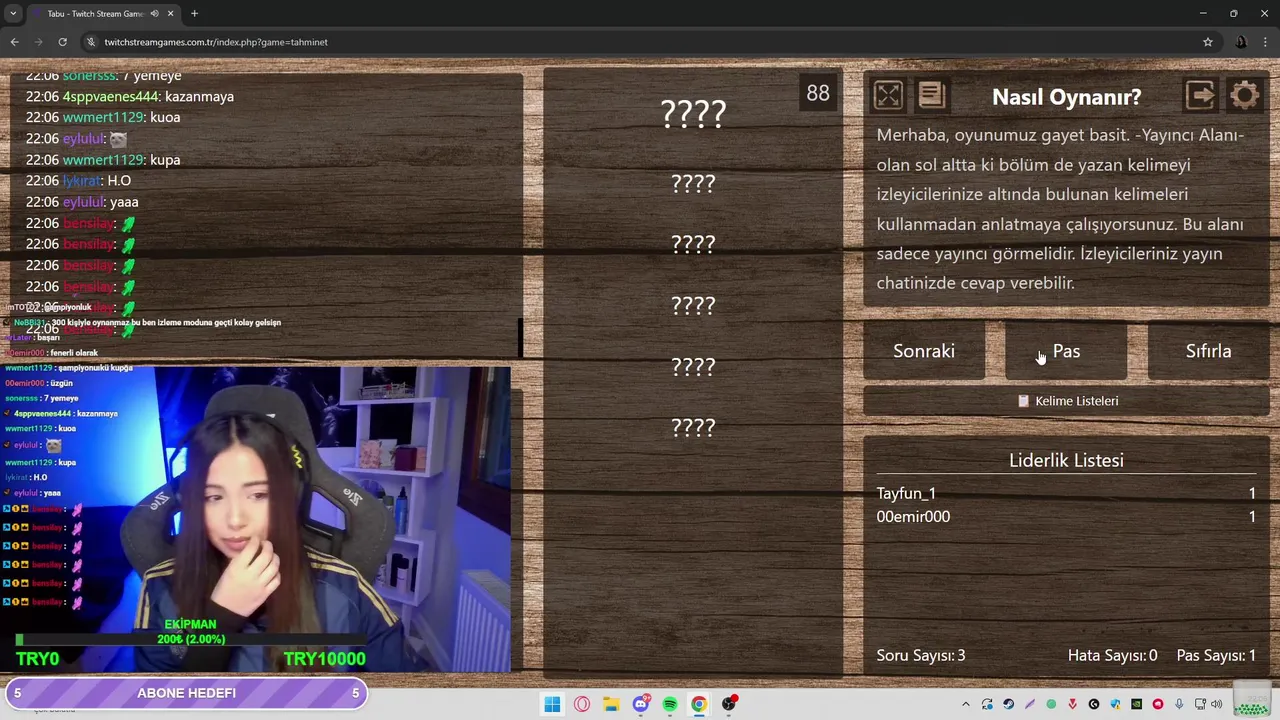
Task: Switch to Chrome in the taskbar
Action: click(x=699, y=704)
